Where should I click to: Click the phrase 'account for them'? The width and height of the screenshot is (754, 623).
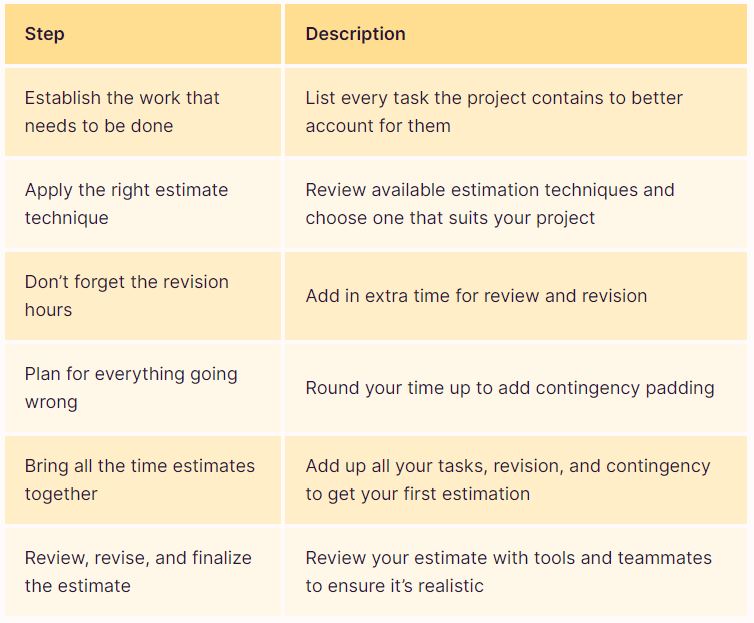coord(378,126)
